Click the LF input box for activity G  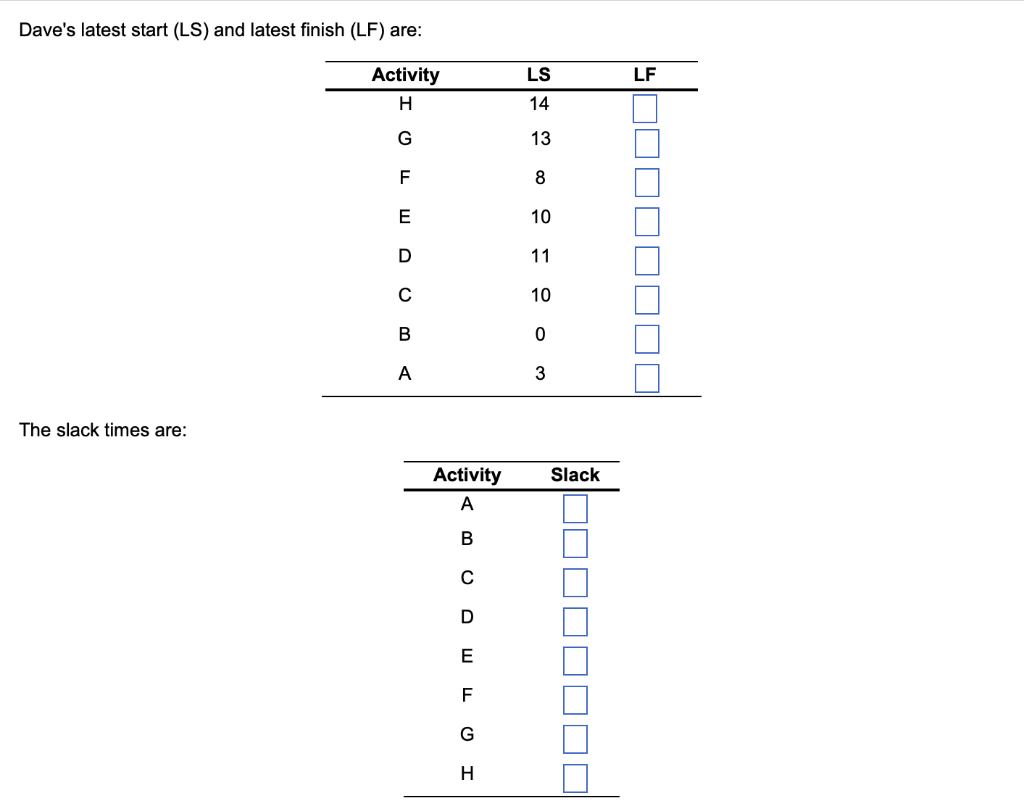pos(645,143)
